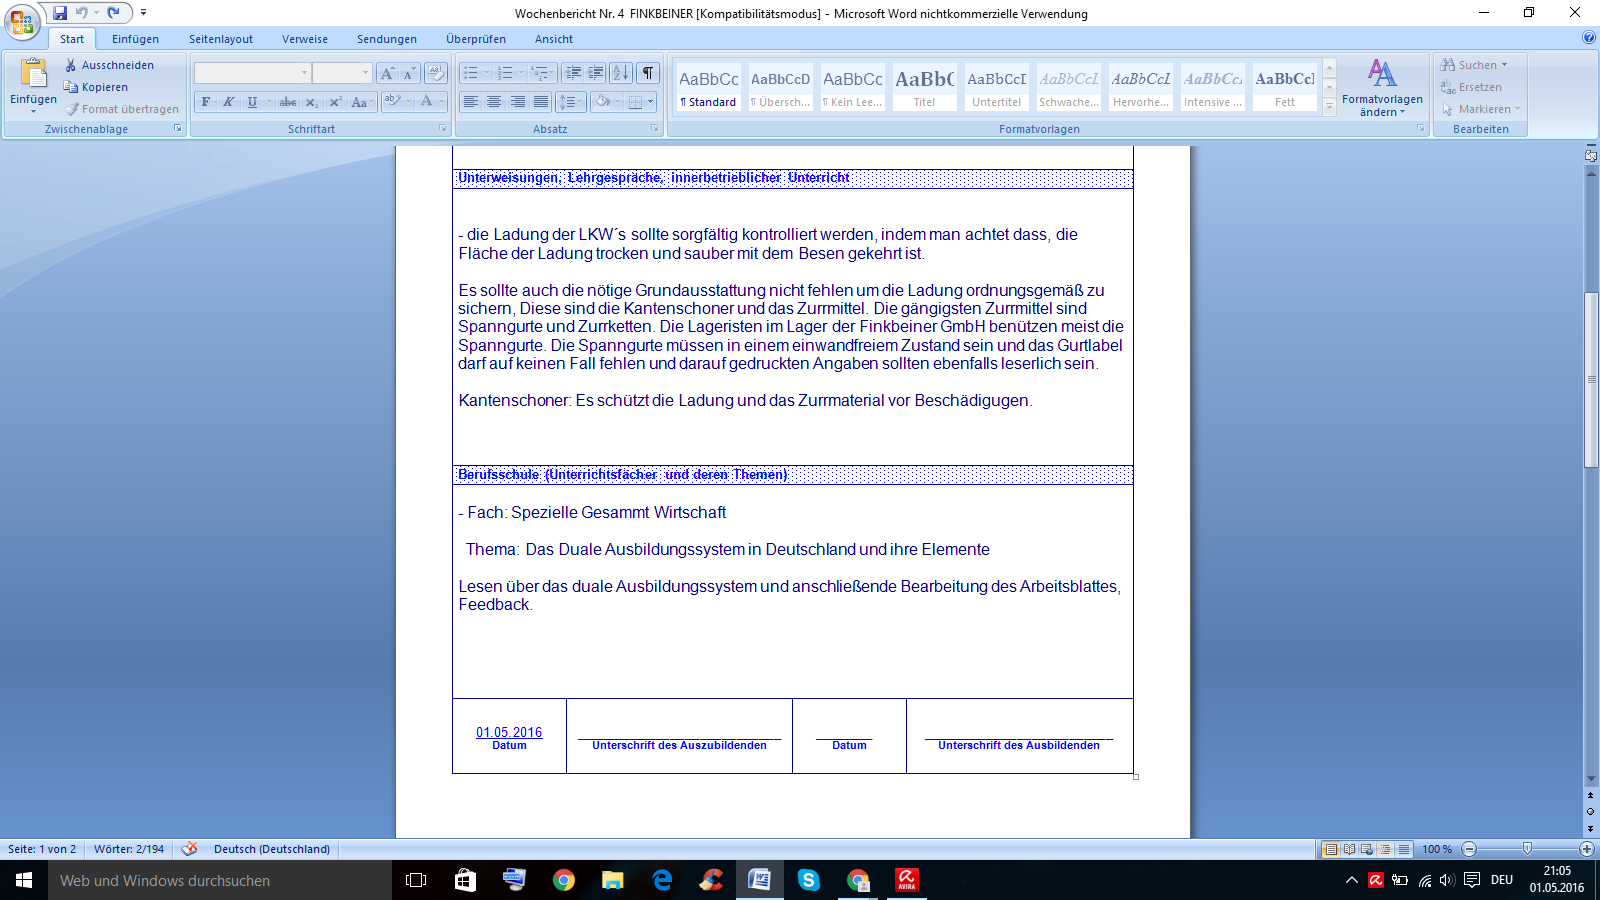Center-align the paragraph text
1600x900 pixels.
494,102
